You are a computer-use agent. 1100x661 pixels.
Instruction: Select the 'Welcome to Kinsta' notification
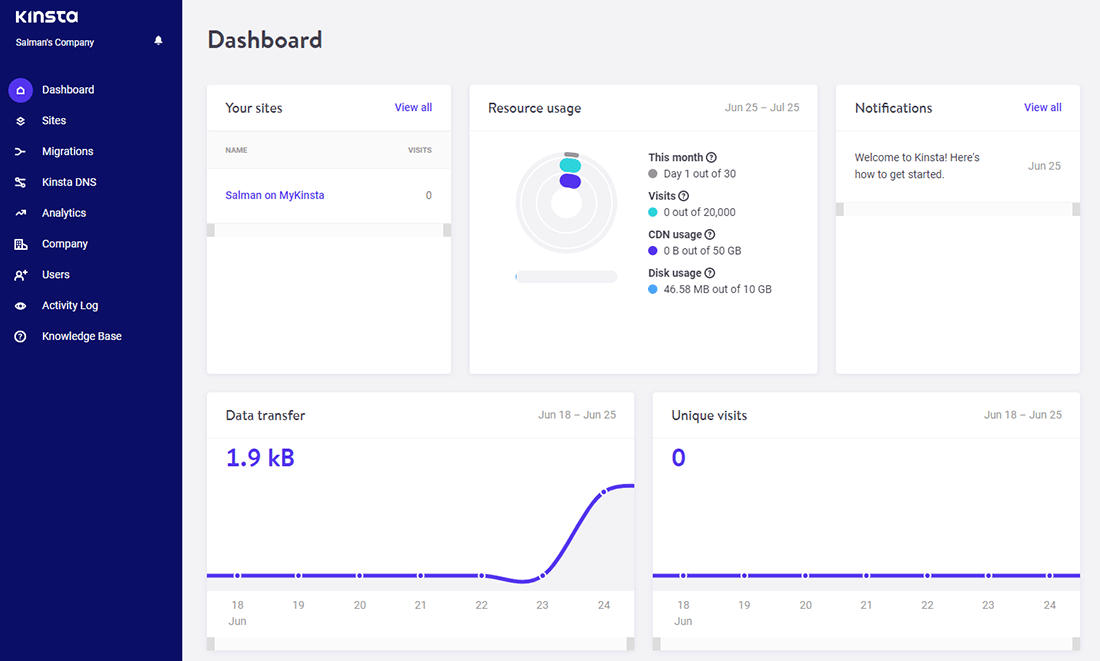(x=920, y=165)
